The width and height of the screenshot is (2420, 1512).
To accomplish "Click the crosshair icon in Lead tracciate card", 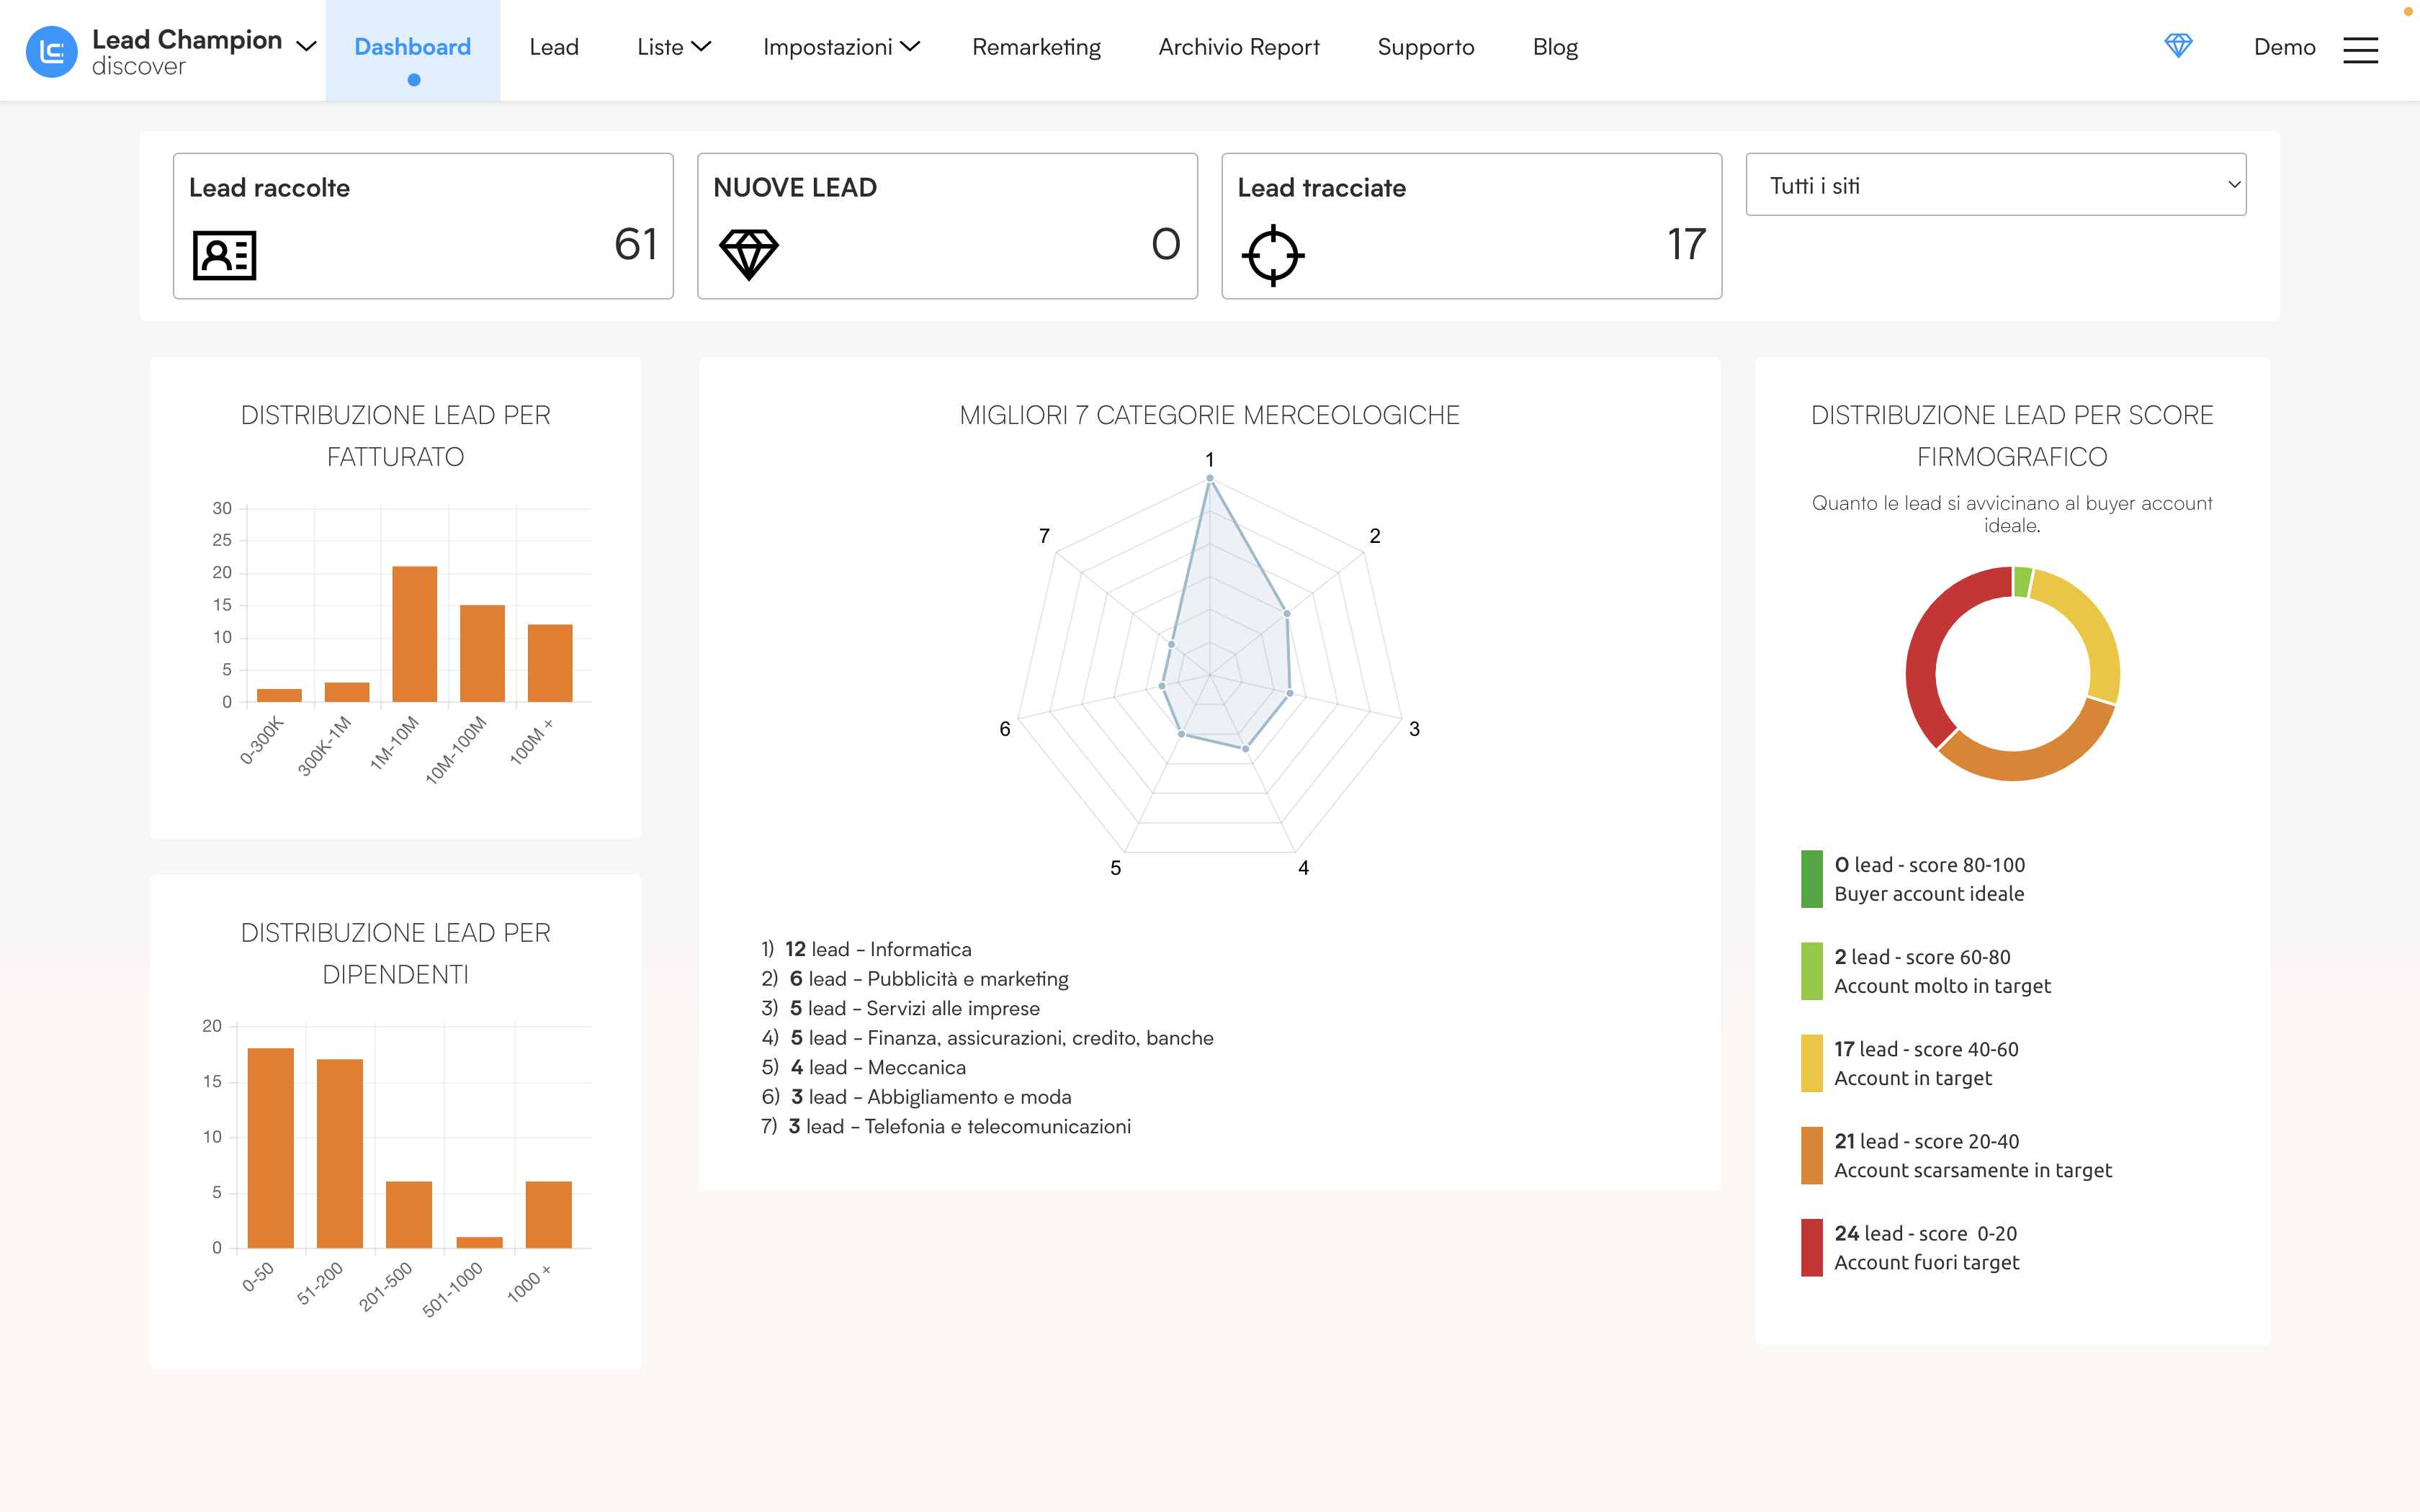I will (1273, 255).
